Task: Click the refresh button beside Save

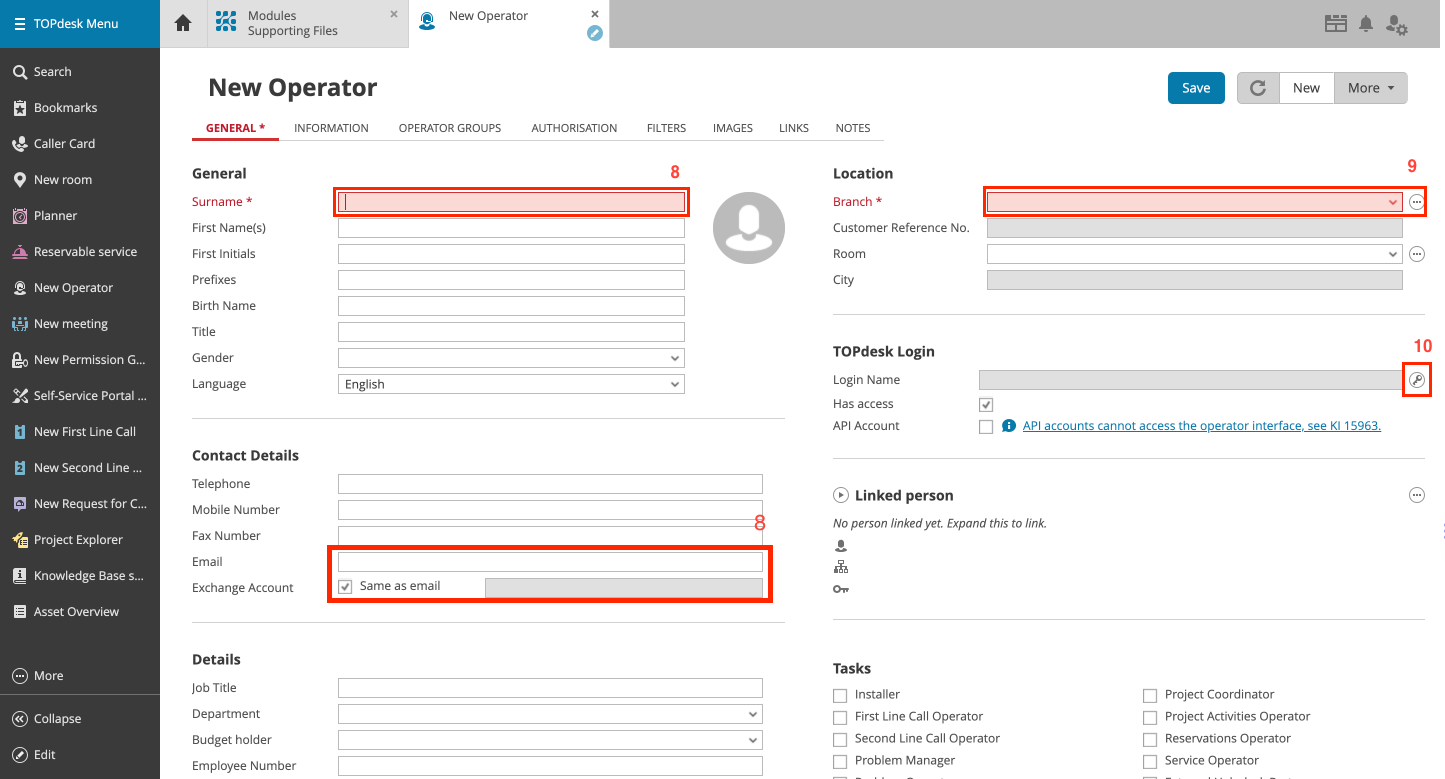Action: click(1258, 88)
